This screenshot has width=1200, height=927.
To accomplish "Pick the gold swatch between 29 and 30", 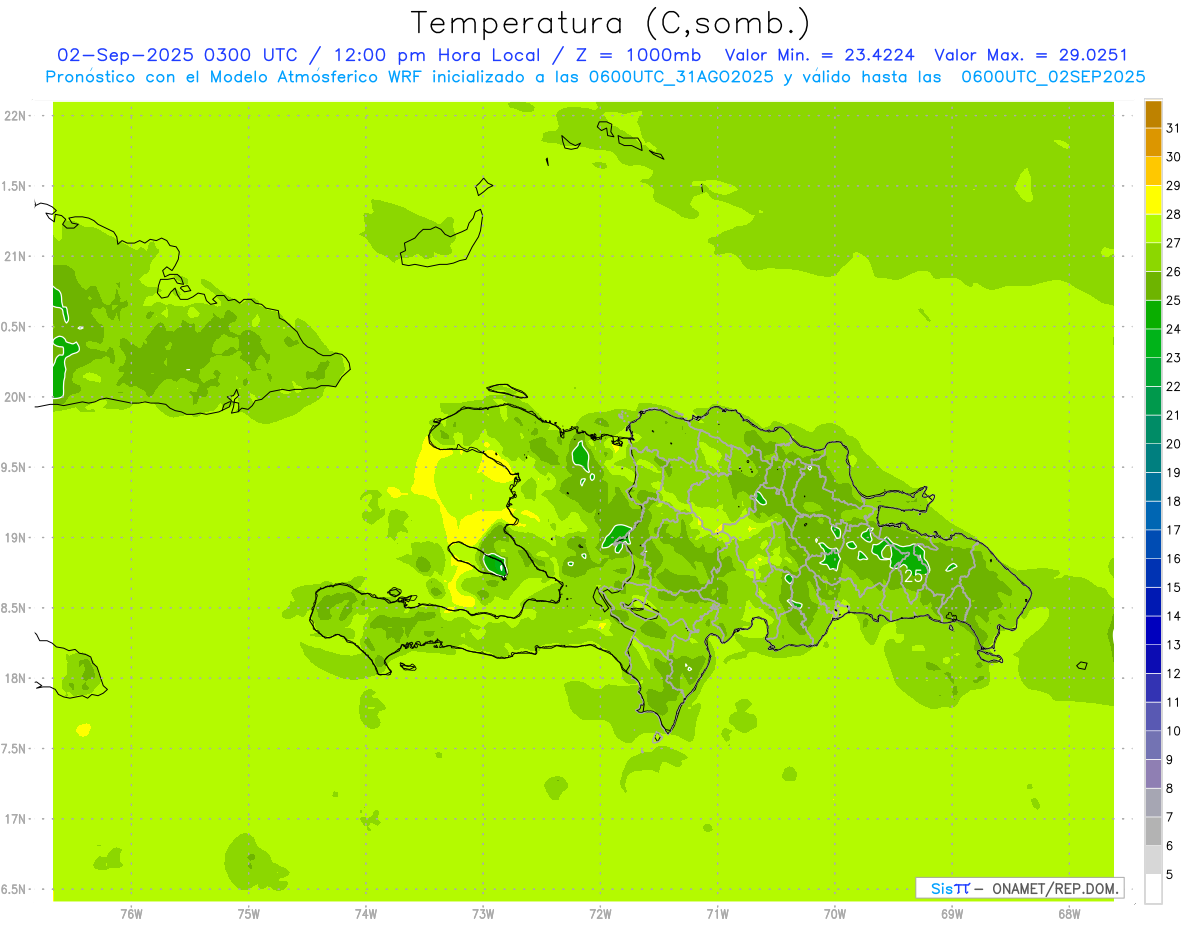I will [1153, 171].
